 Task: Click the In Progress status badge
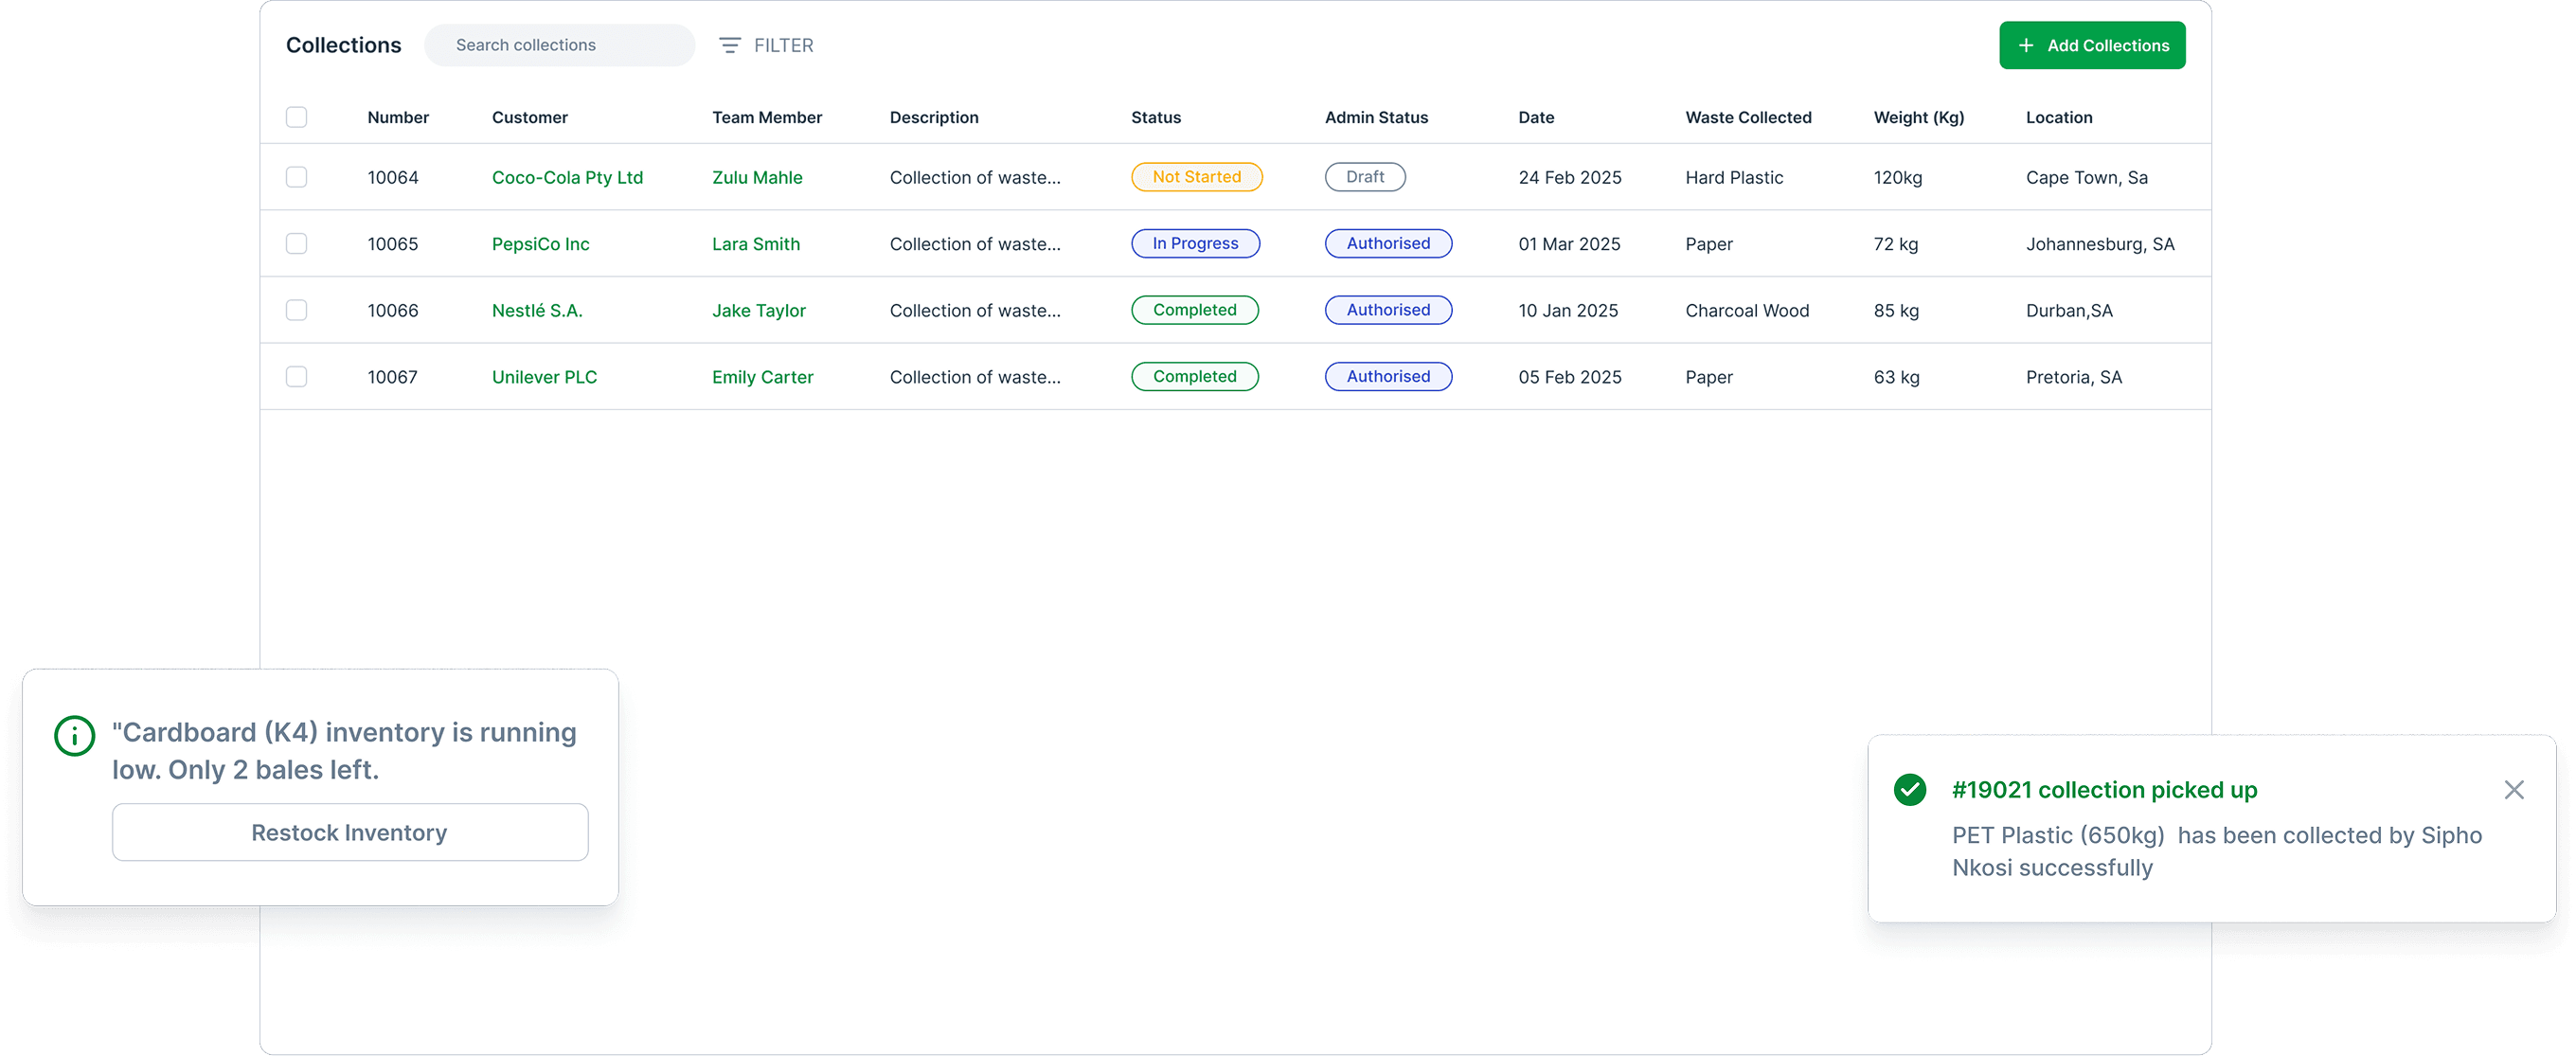pos(1195,243)
